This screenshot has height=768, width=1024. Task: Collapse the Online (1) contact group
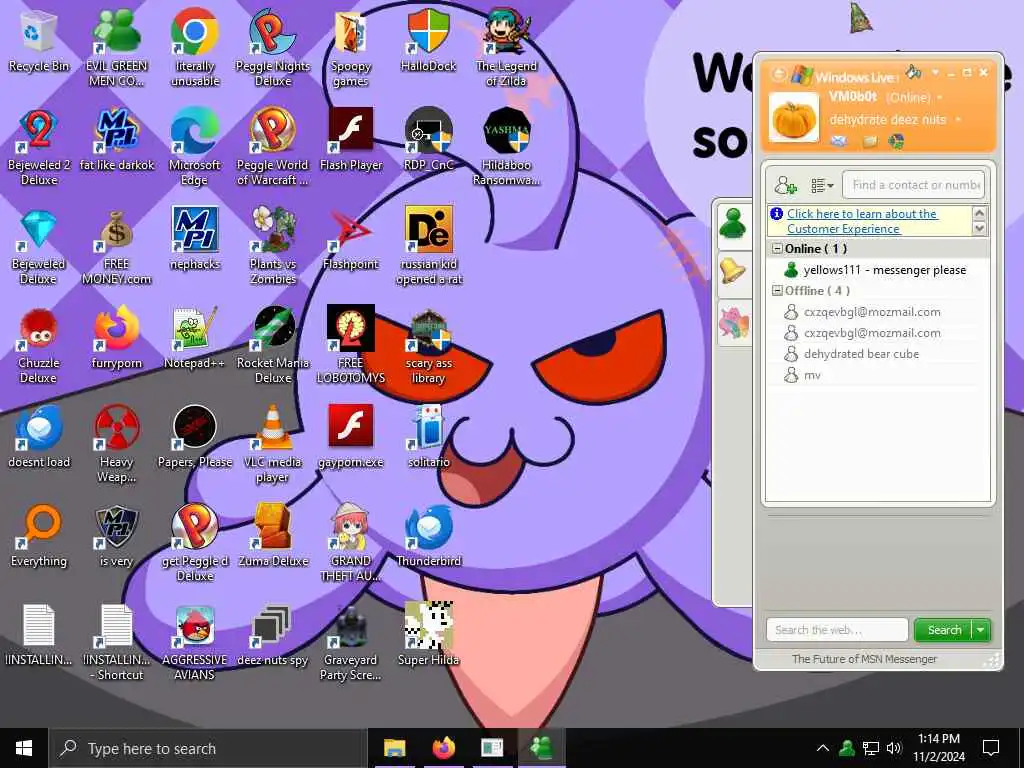tap(777, 249)
